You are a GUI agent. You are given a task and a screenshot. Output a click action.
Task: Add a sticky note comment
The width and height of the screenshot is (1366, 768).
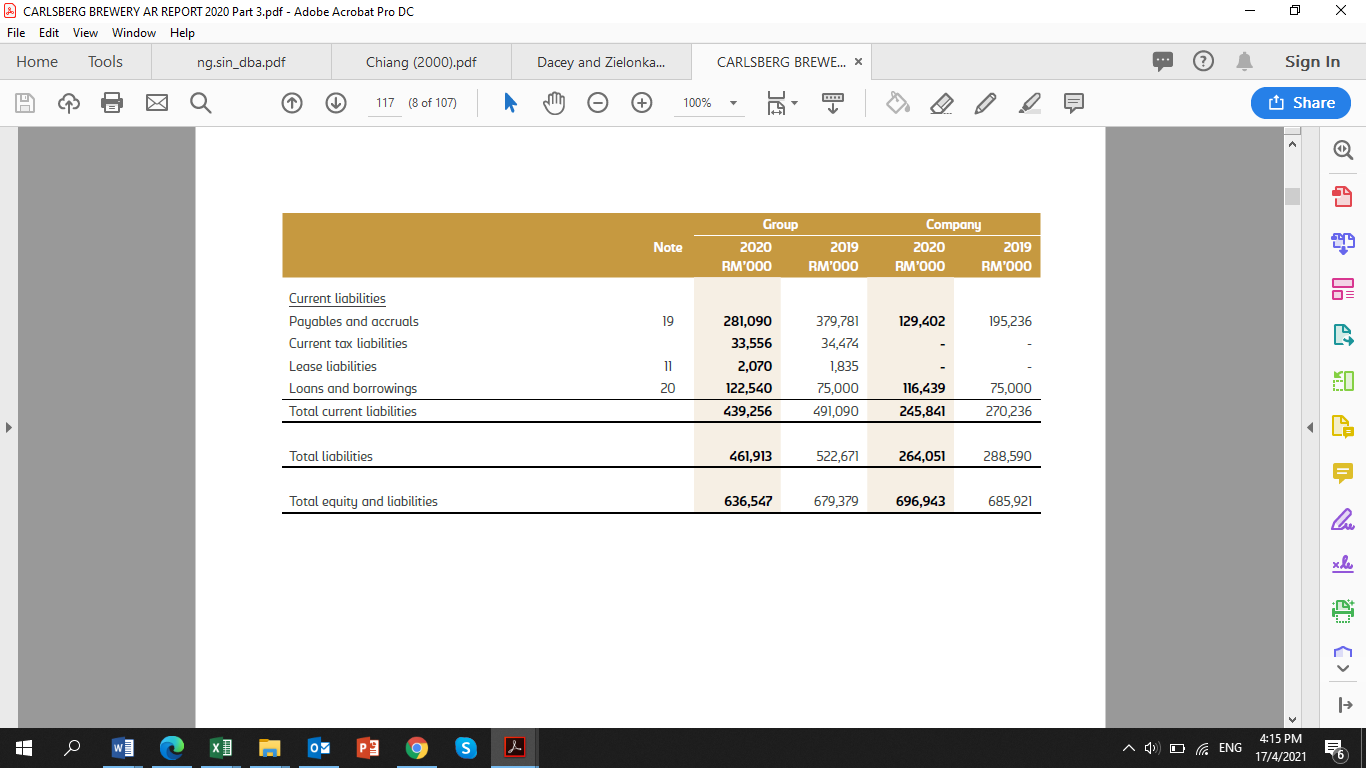(1074, 103)
